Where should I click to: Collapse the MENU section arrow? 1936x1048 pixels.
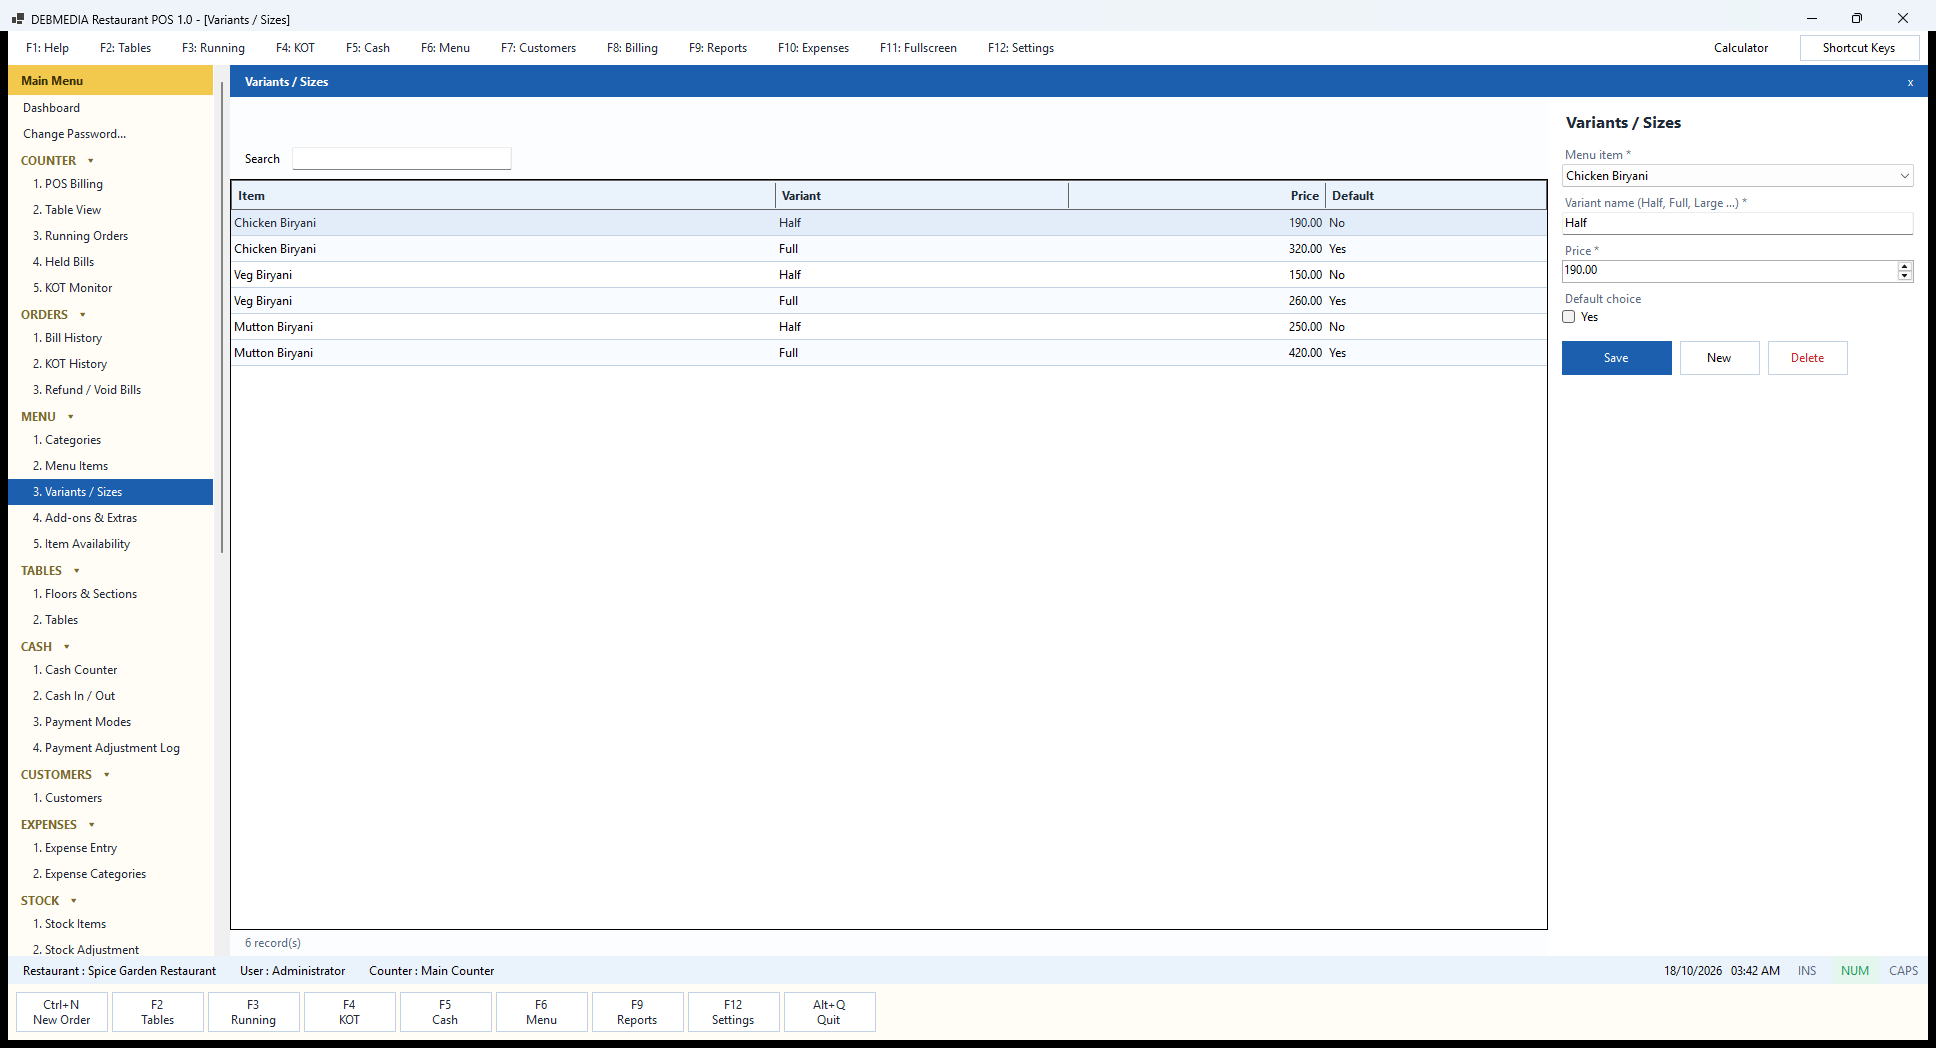pyautogui.click(x=71, y=417)
